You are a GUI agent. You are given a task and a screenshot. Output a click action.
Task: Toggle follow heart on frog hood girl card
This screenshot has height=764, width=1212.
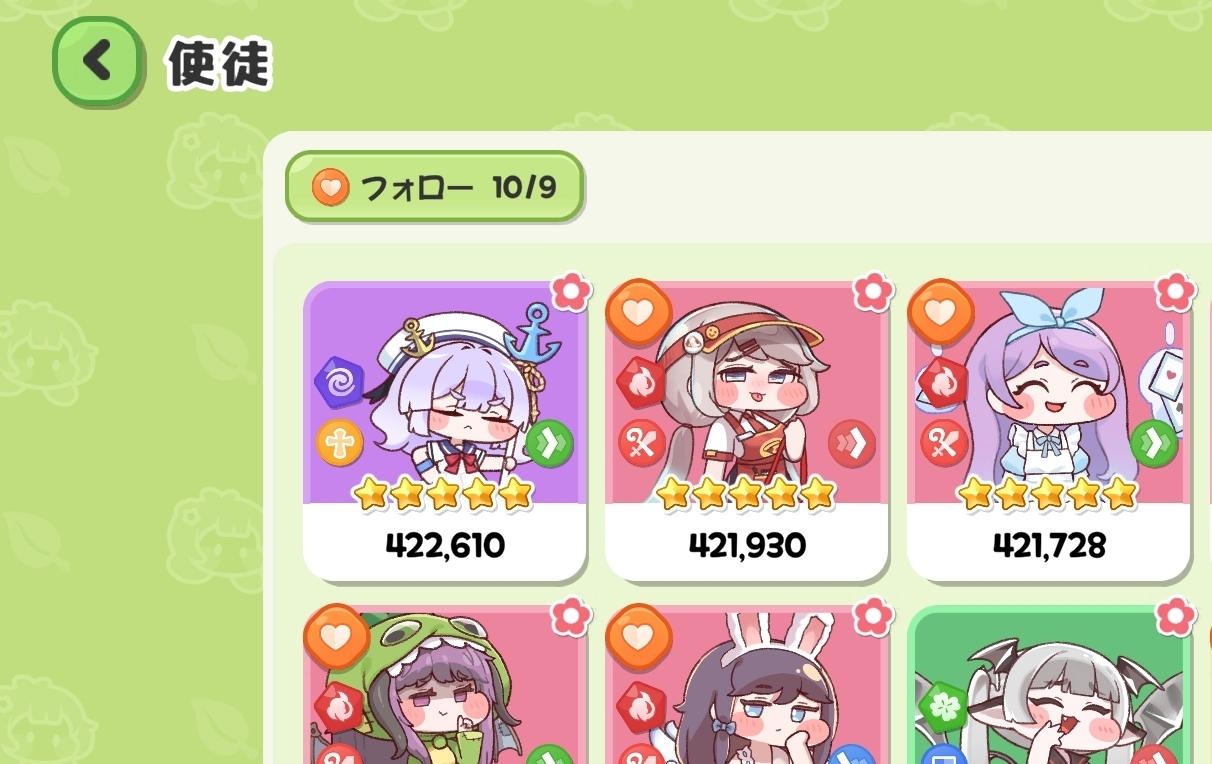coord(337,637)
